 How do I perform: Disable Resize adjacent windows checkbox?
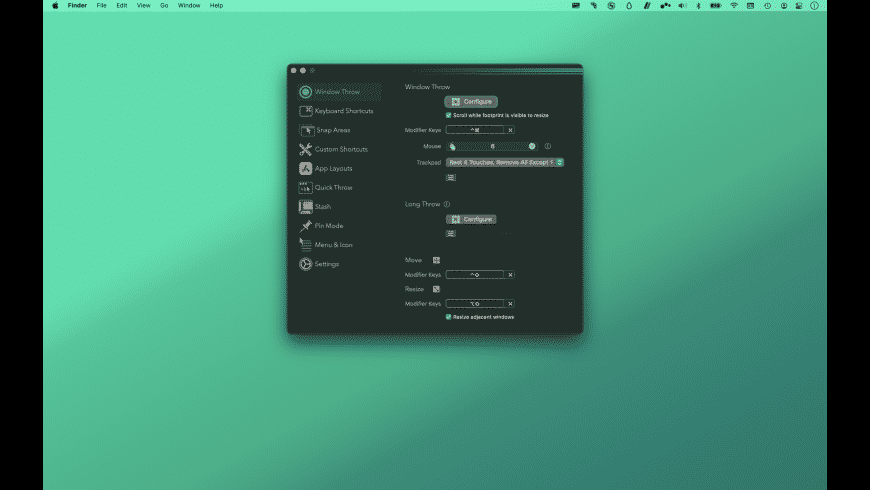coord(449,316)
